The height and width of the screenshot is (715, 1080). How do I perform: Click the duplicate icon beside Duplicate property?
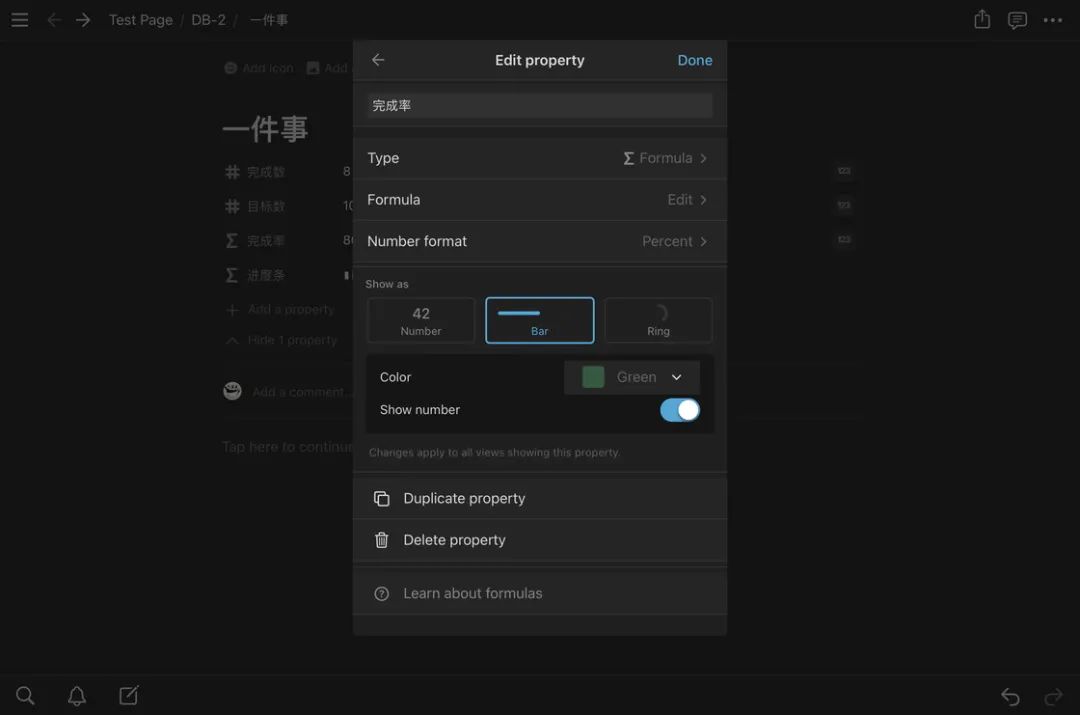coord(382,498)
